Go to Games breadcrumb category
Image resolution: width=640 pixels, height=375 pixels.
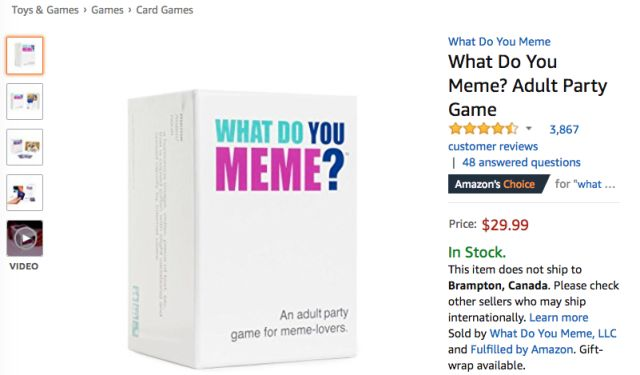tap(107, 10)
